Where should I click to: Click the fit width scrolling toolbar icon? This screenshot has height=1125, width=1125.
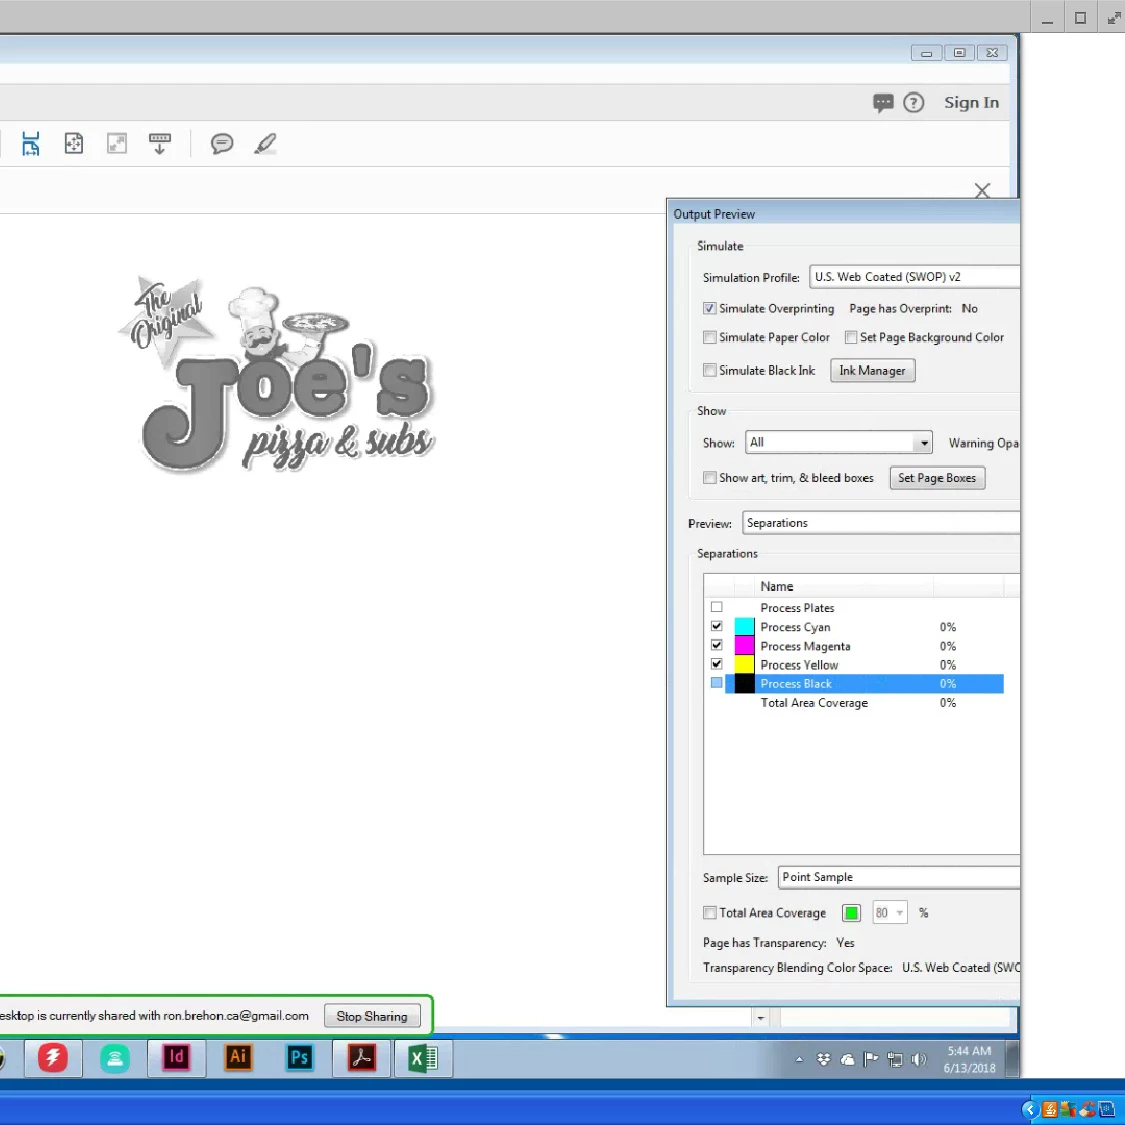pyautogui.click(x=30, y=143)
